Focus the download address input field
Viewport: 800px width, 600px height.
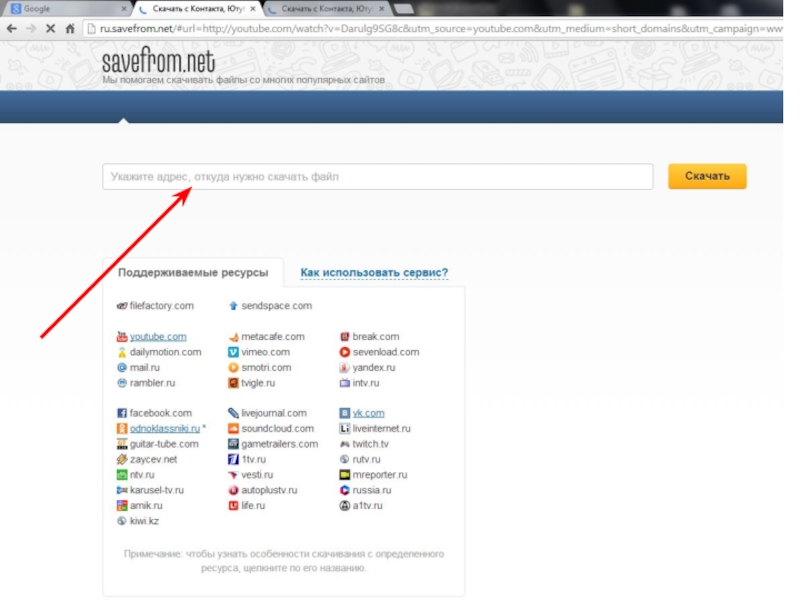[378, 177]
